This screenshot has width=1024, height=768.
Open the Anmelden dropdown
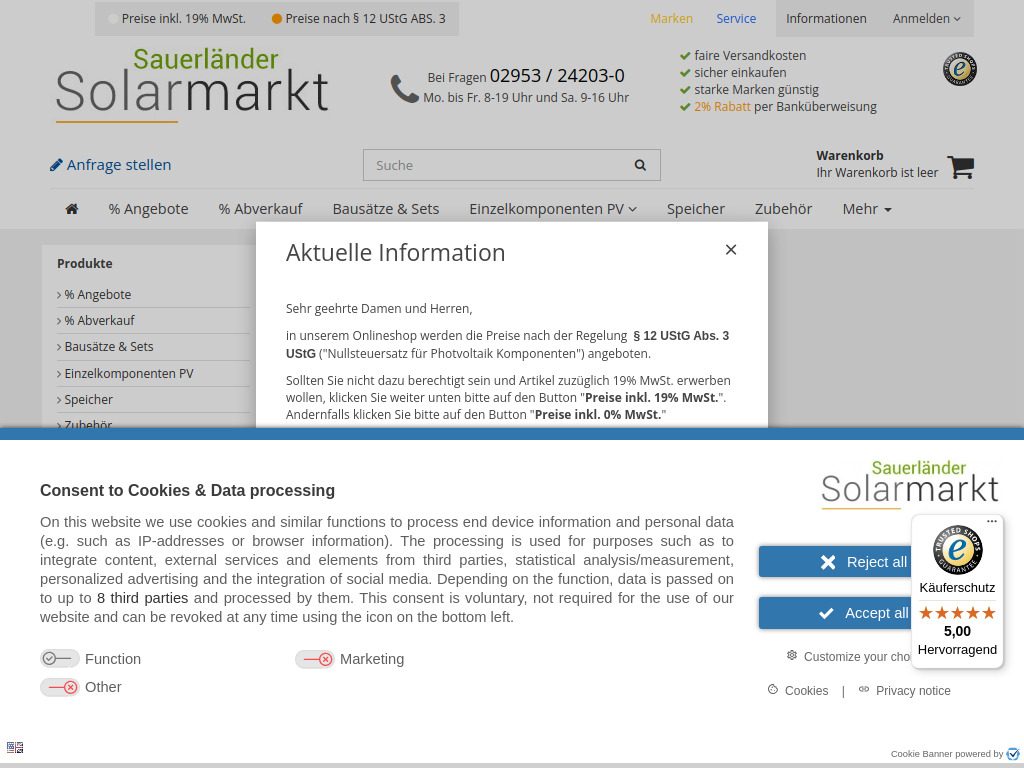[926, 18]
